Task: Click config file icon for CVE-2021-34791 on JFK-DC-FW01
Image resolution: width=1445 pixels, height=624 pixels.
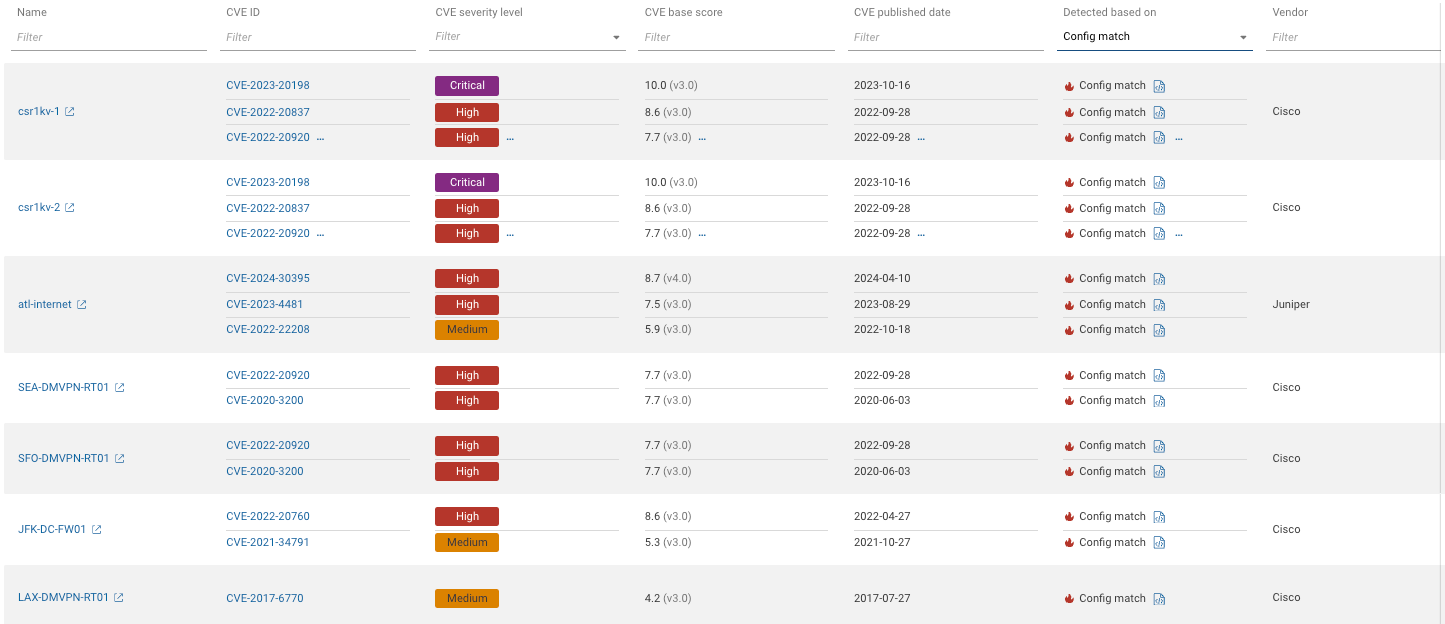Action: (x=1159, y=542)
